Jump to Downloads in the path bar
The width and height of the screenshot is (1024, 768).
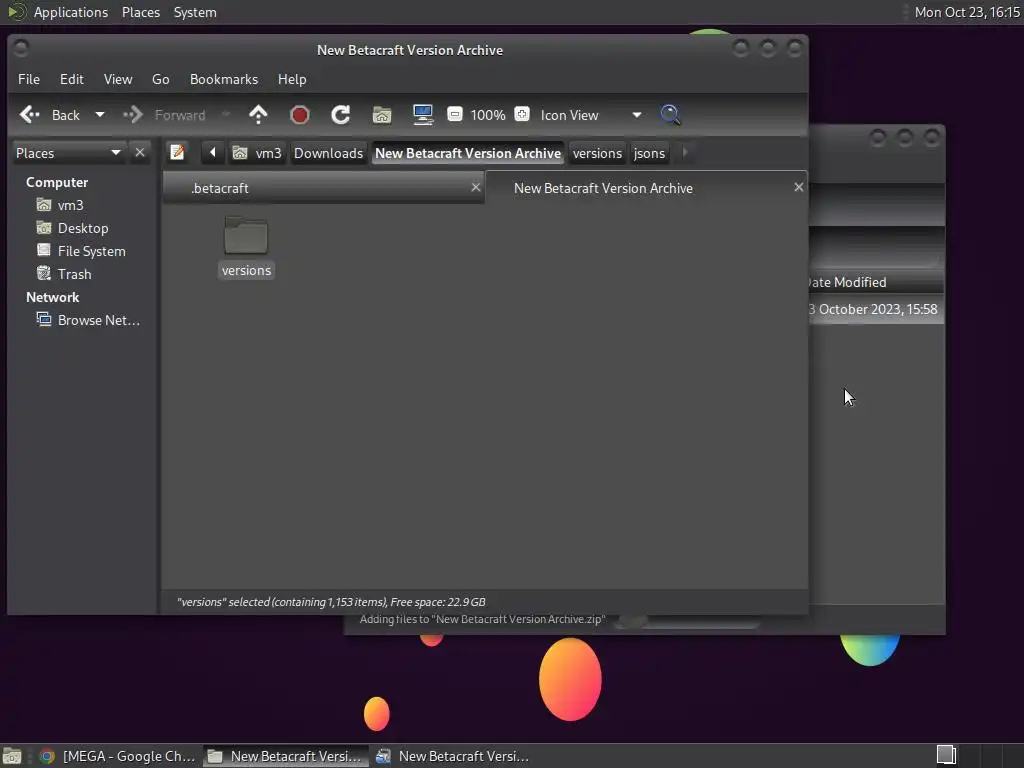(x=328, y=153)
